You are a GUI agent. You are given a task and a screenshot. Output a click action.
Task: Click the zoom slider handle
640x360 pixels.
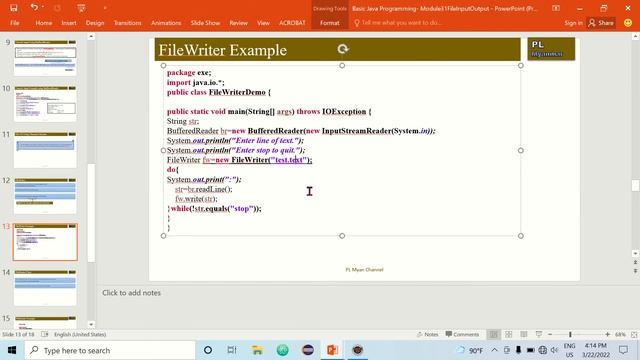(x=570, y=334)
